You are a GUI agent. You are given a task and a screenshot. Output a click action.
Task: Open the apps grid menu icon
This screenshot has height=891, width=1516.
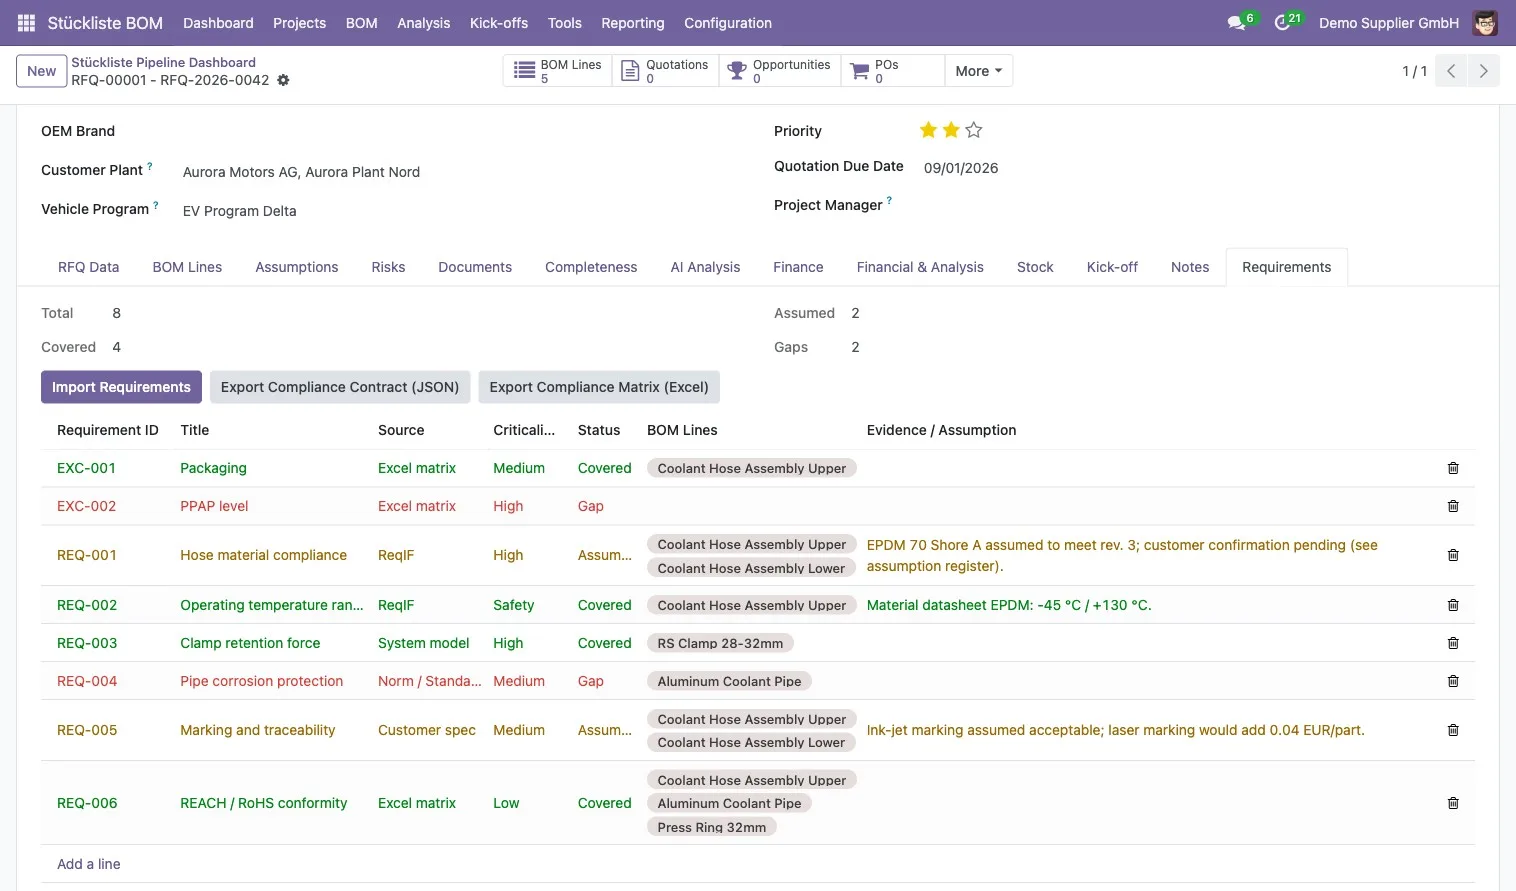pyautogui.click(x=26, y=23)
